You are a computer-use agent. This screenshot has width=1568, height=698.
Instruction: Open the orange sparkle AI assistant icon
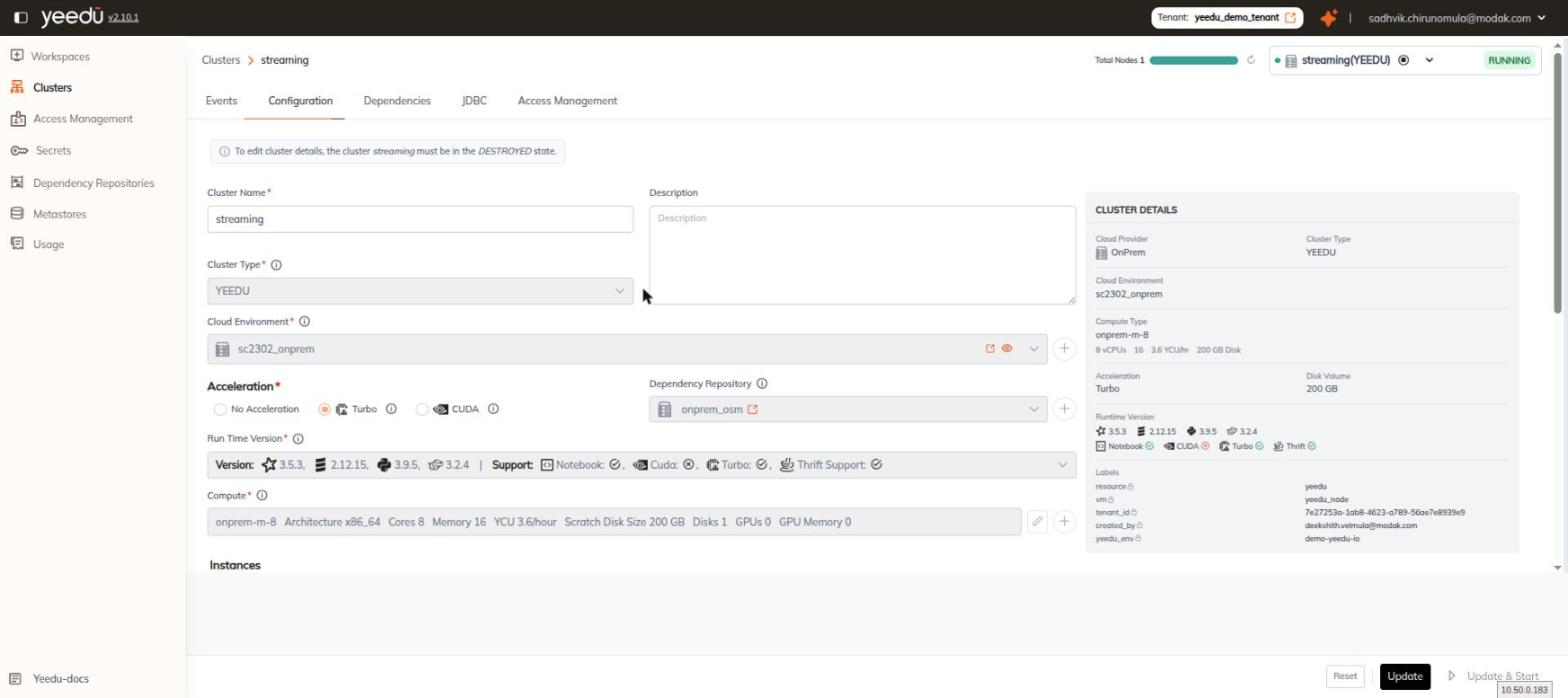1328,18
